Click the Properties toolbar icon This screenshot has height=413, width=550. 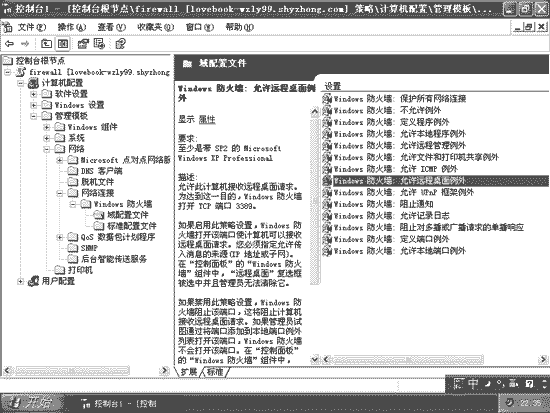[x=83, y=44]
